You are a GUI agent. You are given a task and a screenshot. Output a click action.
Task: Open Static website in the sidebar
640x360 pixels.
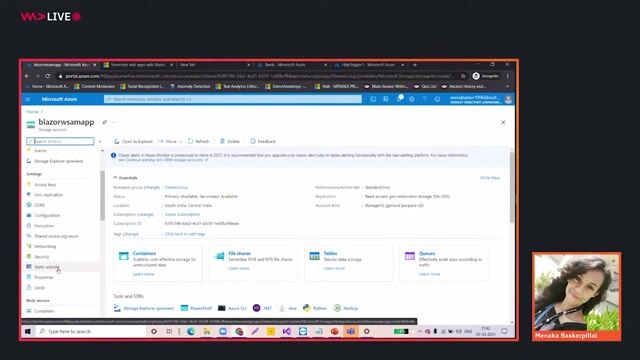click(x=47, y=267)
